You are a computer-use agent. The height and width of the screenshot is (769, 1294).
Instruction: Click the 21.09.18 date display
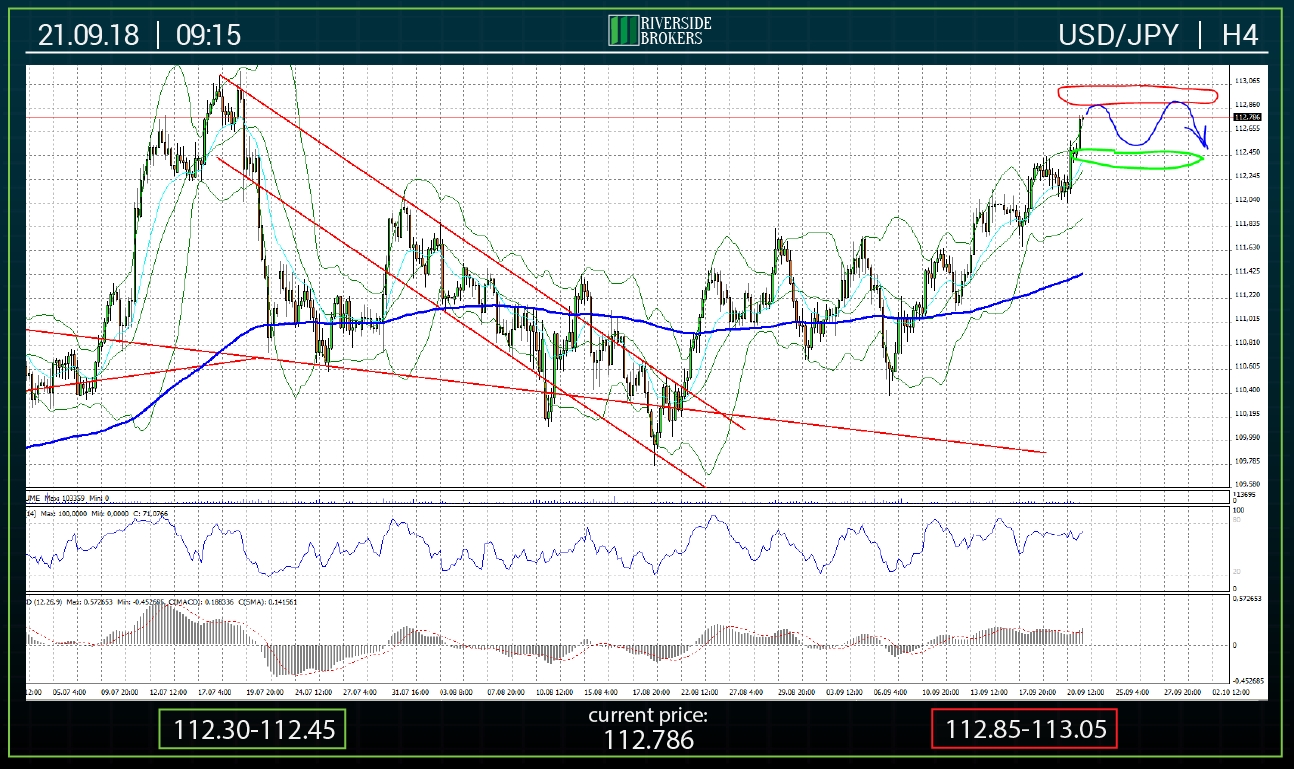tap(89, 34)
